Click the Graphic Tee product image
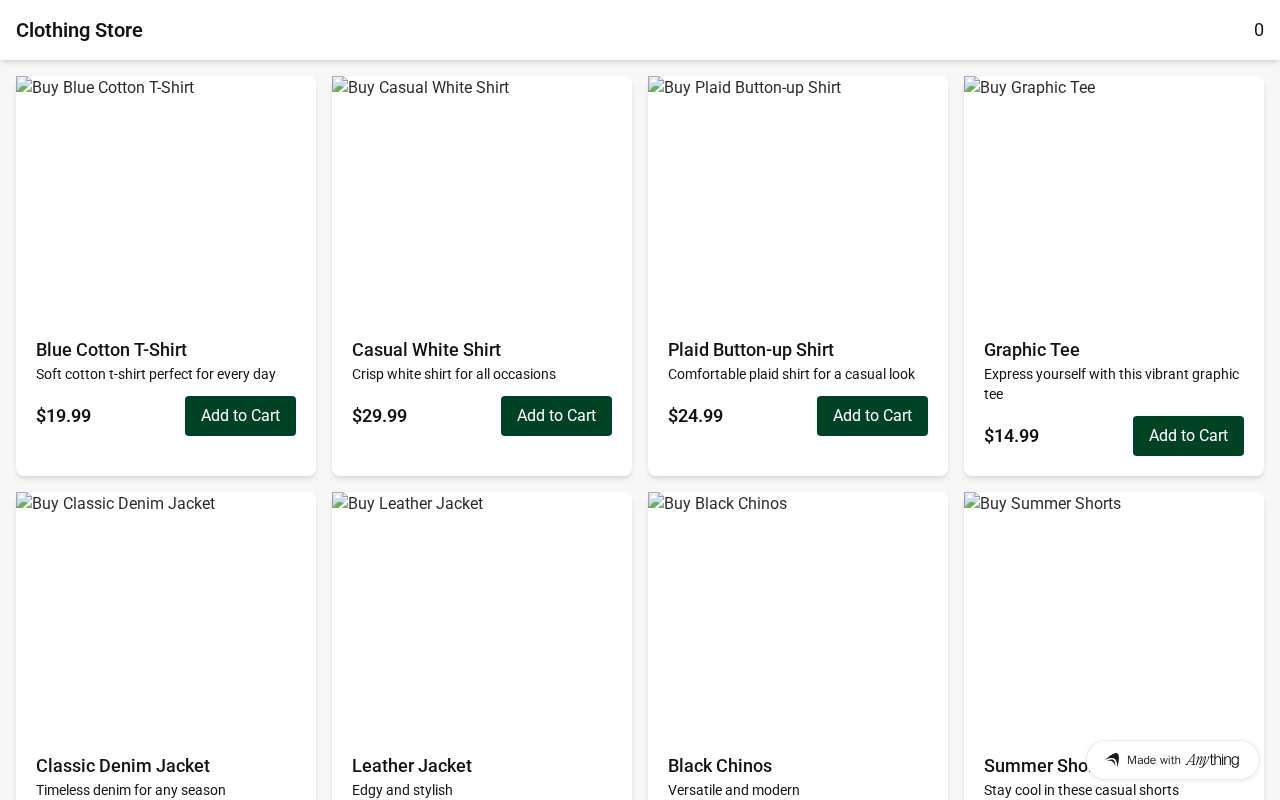This screenshot has height=800, width=1280. click(x=1114, y=198)
